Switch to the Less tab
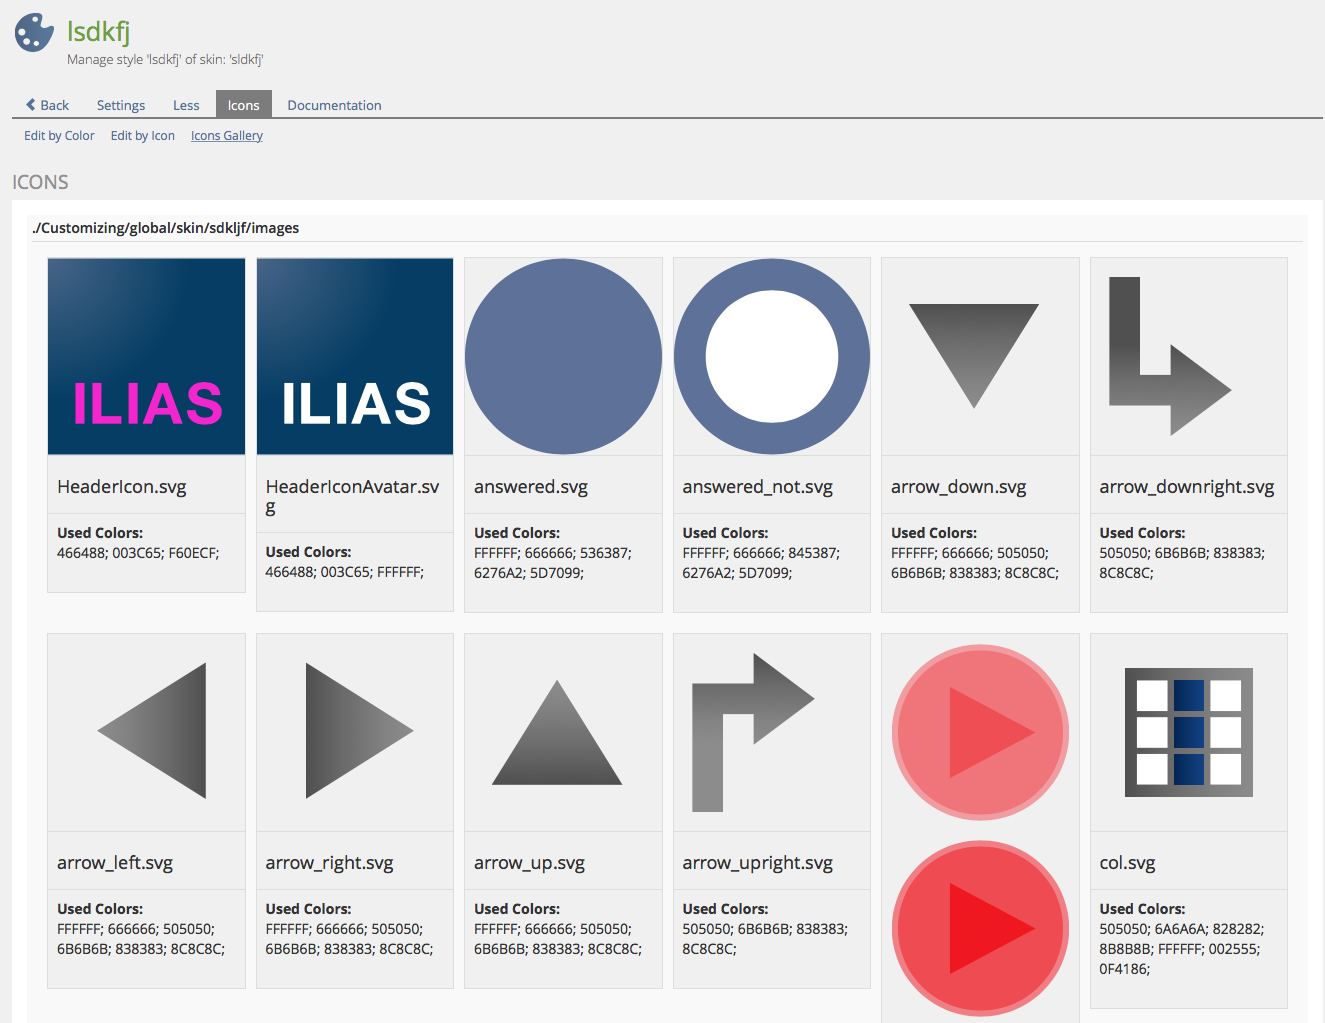Viewport: 1325px width, 1023px height. pos(186,105)
